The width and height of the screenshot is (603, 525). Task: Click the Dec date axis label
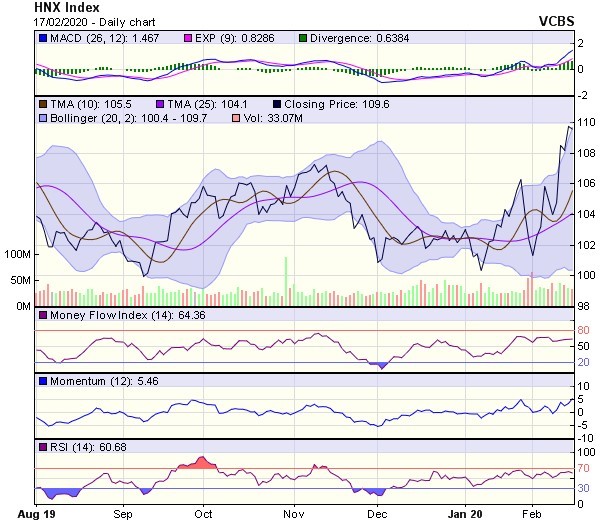pos(377,513)
